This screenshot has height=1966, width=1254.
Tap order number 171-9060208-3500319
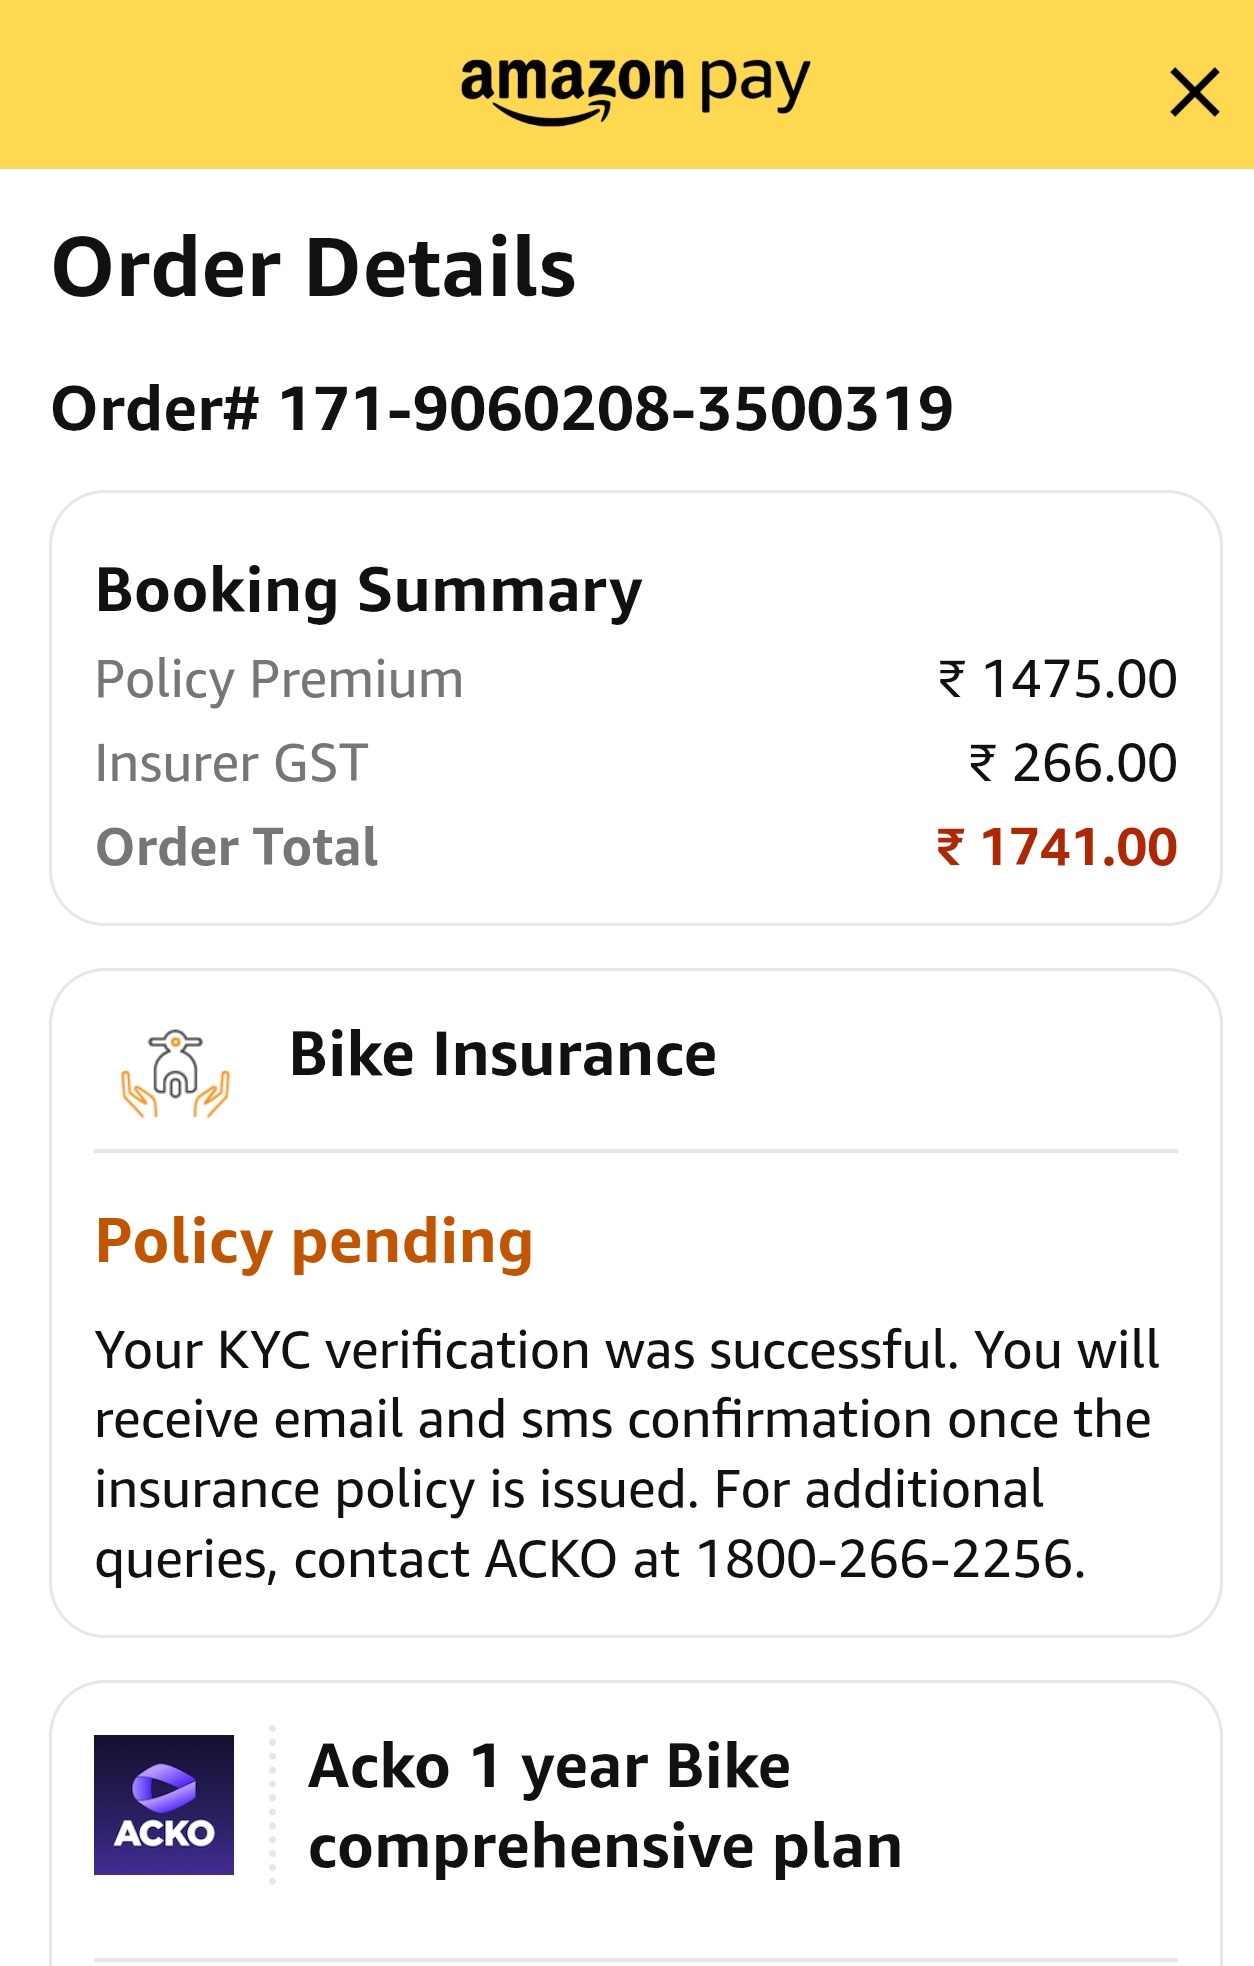click(614, 409)
